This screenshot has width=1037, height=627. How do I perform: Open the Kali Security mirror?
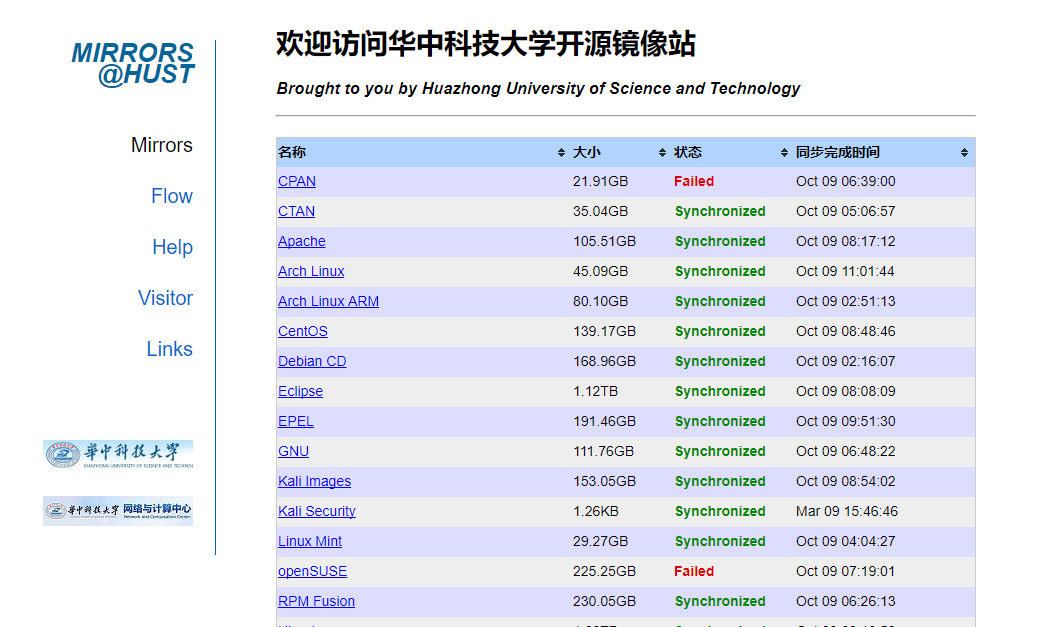pos(316,511)
